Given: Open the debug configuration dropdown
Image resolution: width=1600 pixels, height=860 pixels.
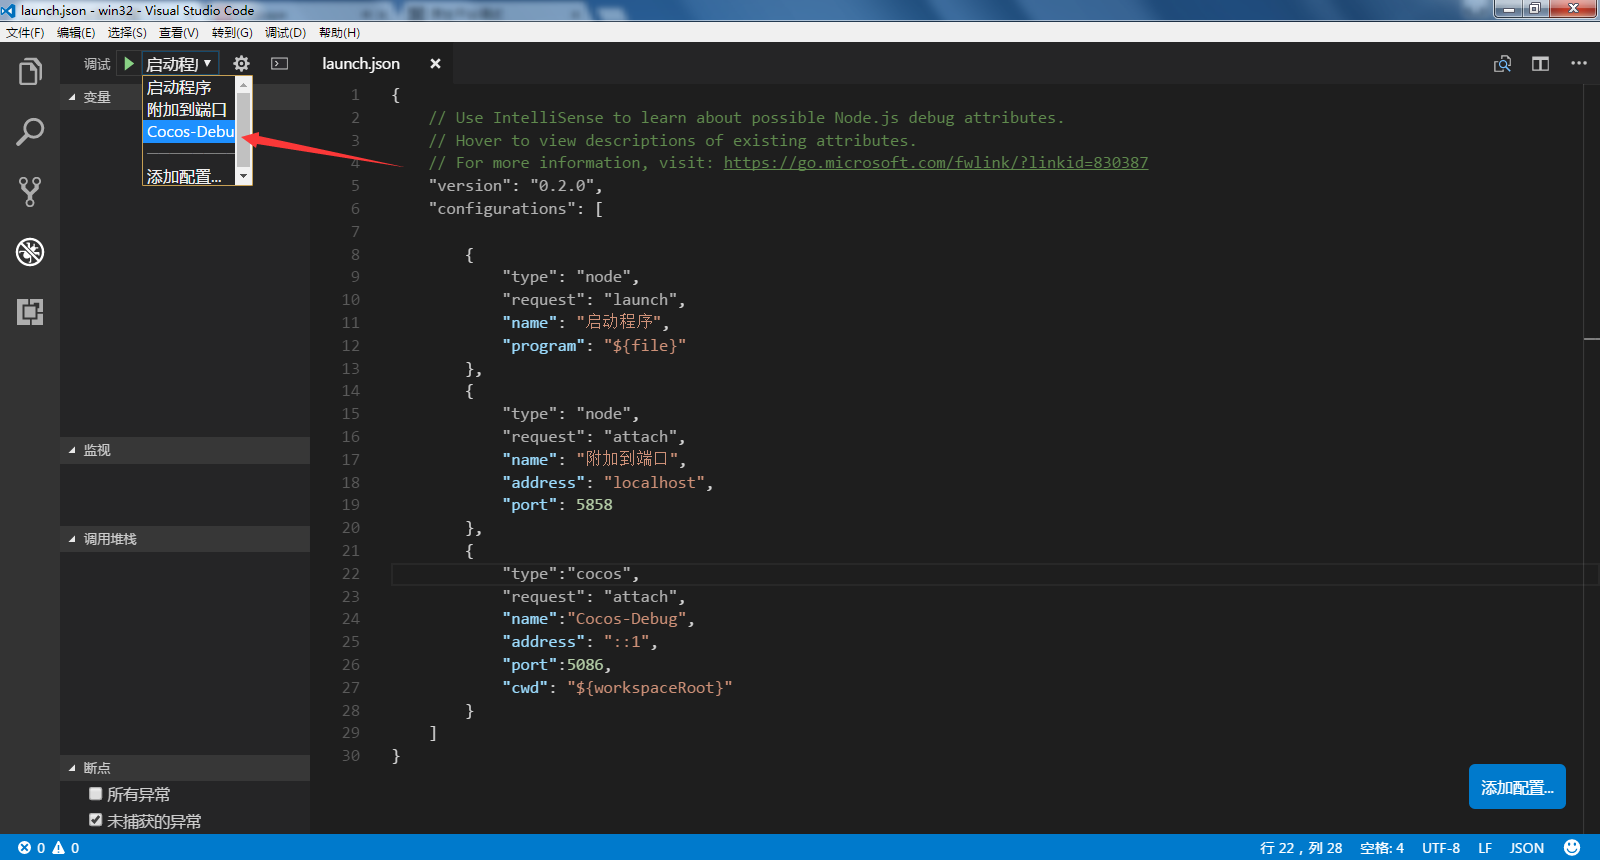Looking at the screenshot, I should point(180,63).
